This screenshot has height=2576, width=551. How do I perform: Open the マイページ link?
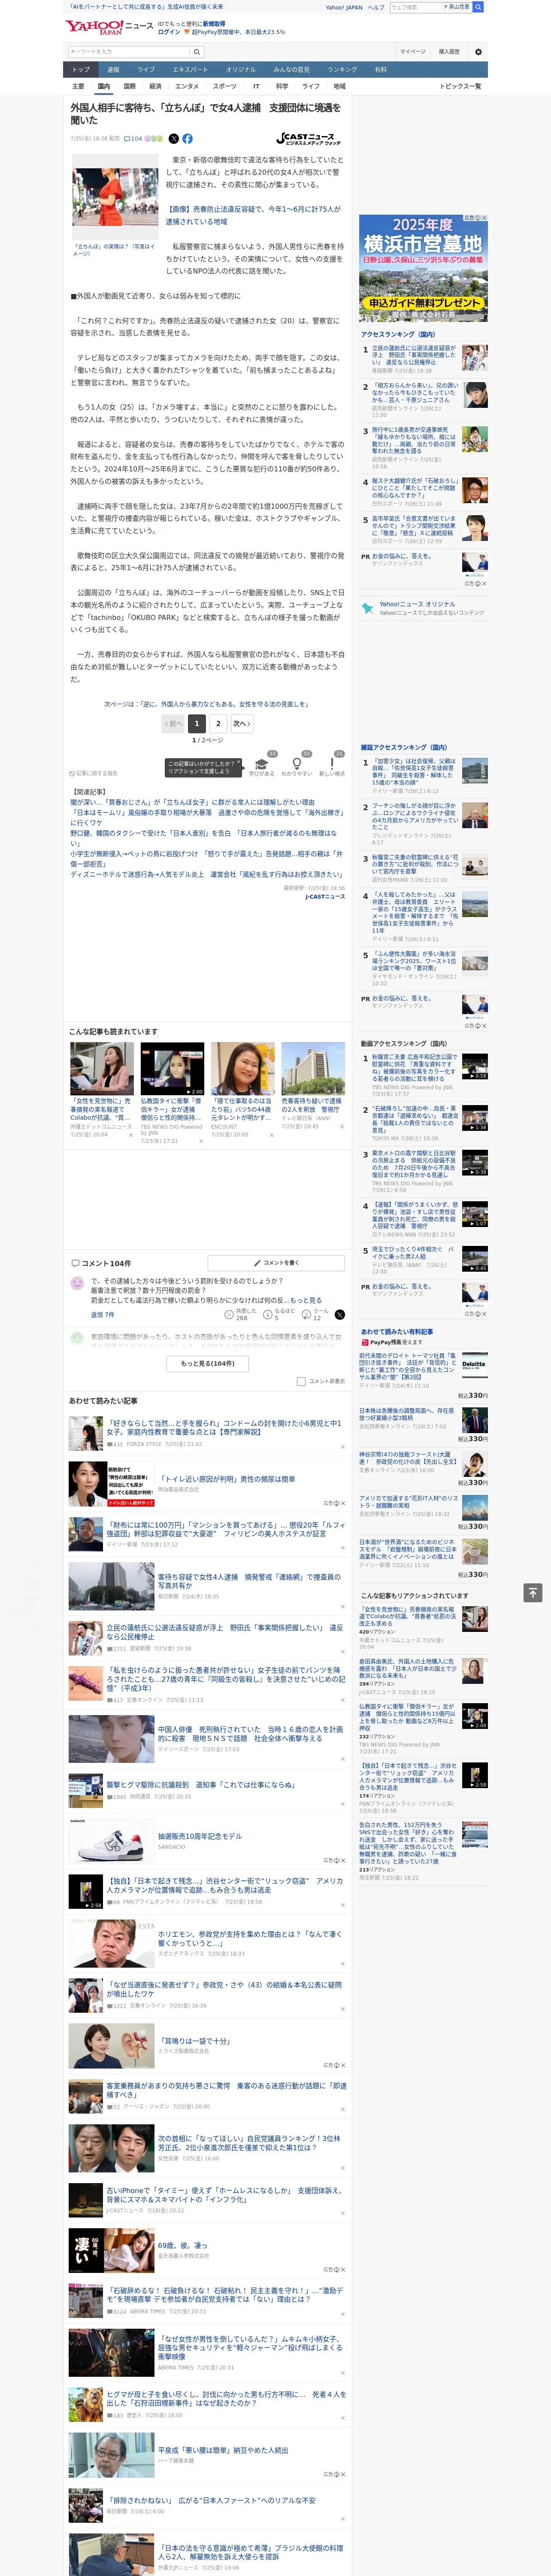pyautogui.click(x=412, y=52)
